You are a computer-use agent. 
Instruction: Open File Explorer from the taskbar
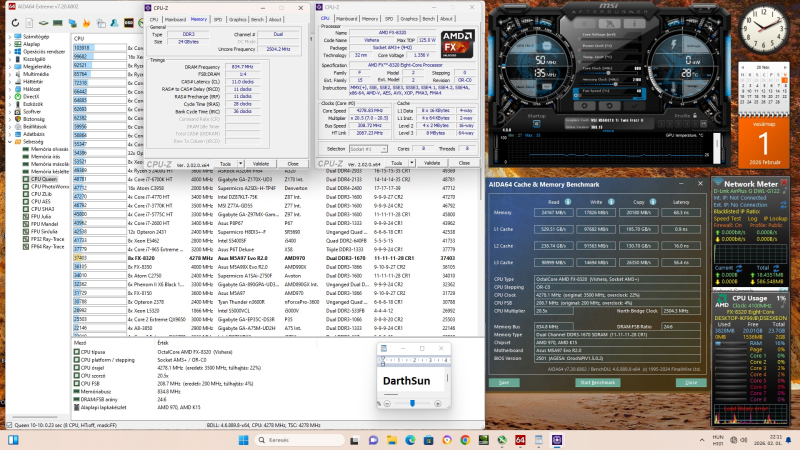(x=391, y=440)
